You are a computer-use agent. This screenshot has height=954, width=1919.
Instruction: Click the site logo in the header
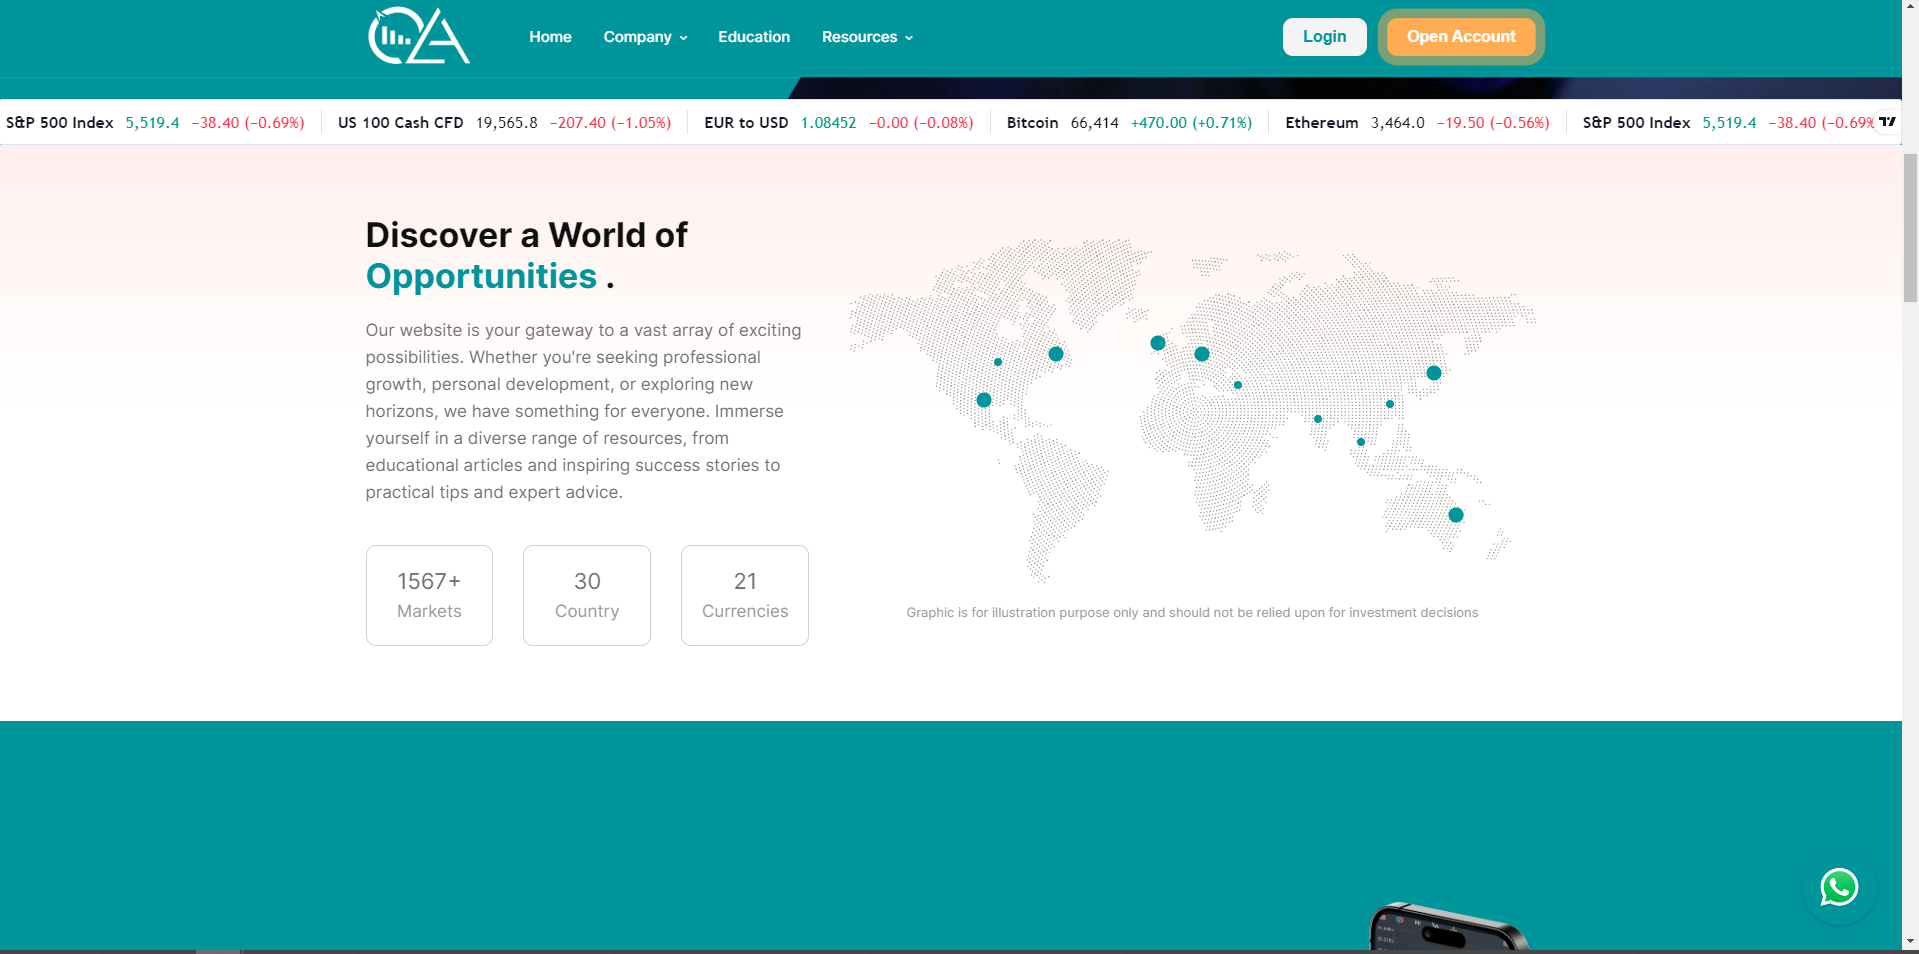418,37
